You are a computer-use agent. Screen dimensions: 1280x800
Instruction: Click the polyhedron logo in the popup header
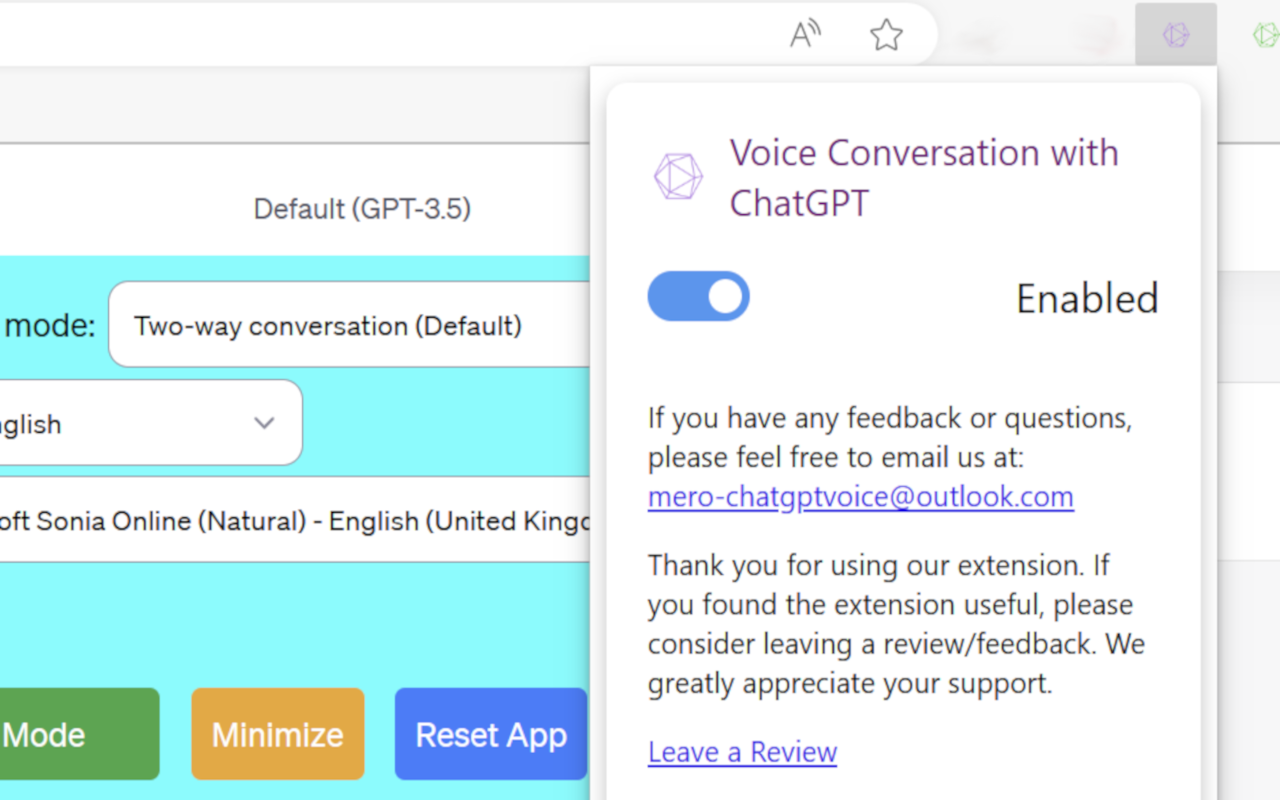[678, 177]
